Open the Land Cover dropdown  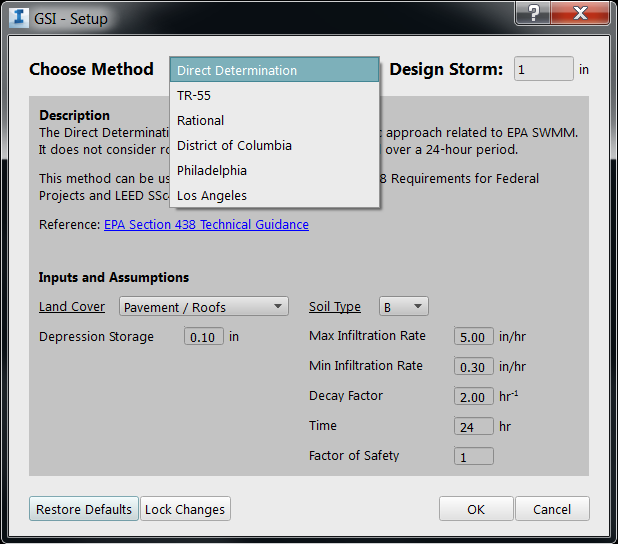point(204,307)
